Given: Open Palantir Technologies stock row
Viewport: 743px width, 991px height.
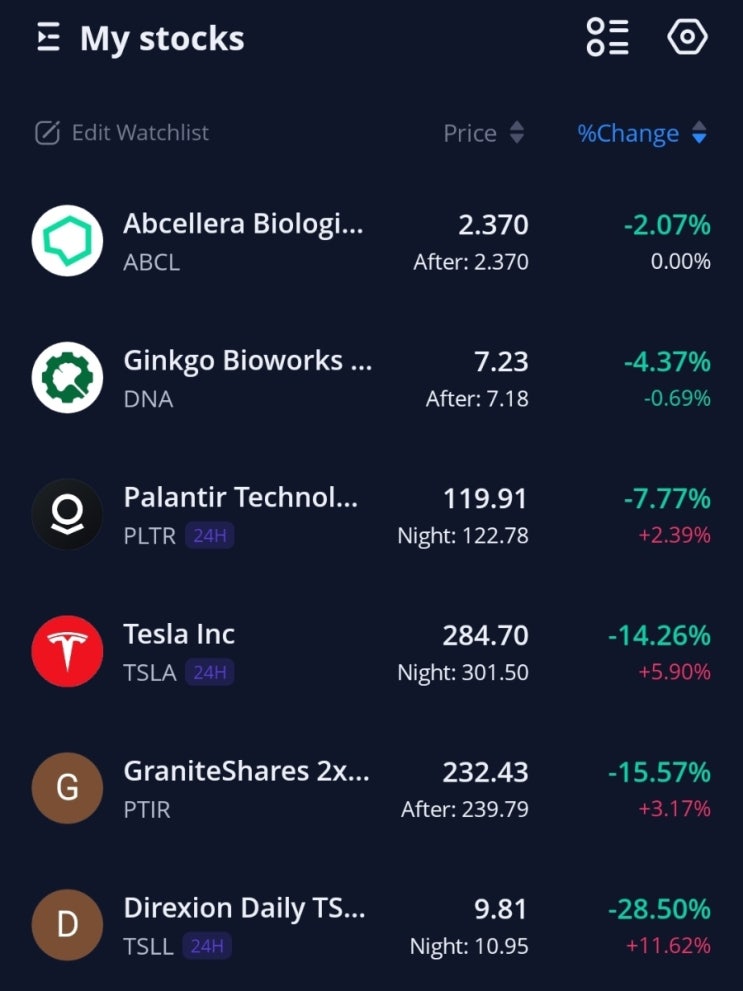Looking at the screenshot, I should (240, 498).
